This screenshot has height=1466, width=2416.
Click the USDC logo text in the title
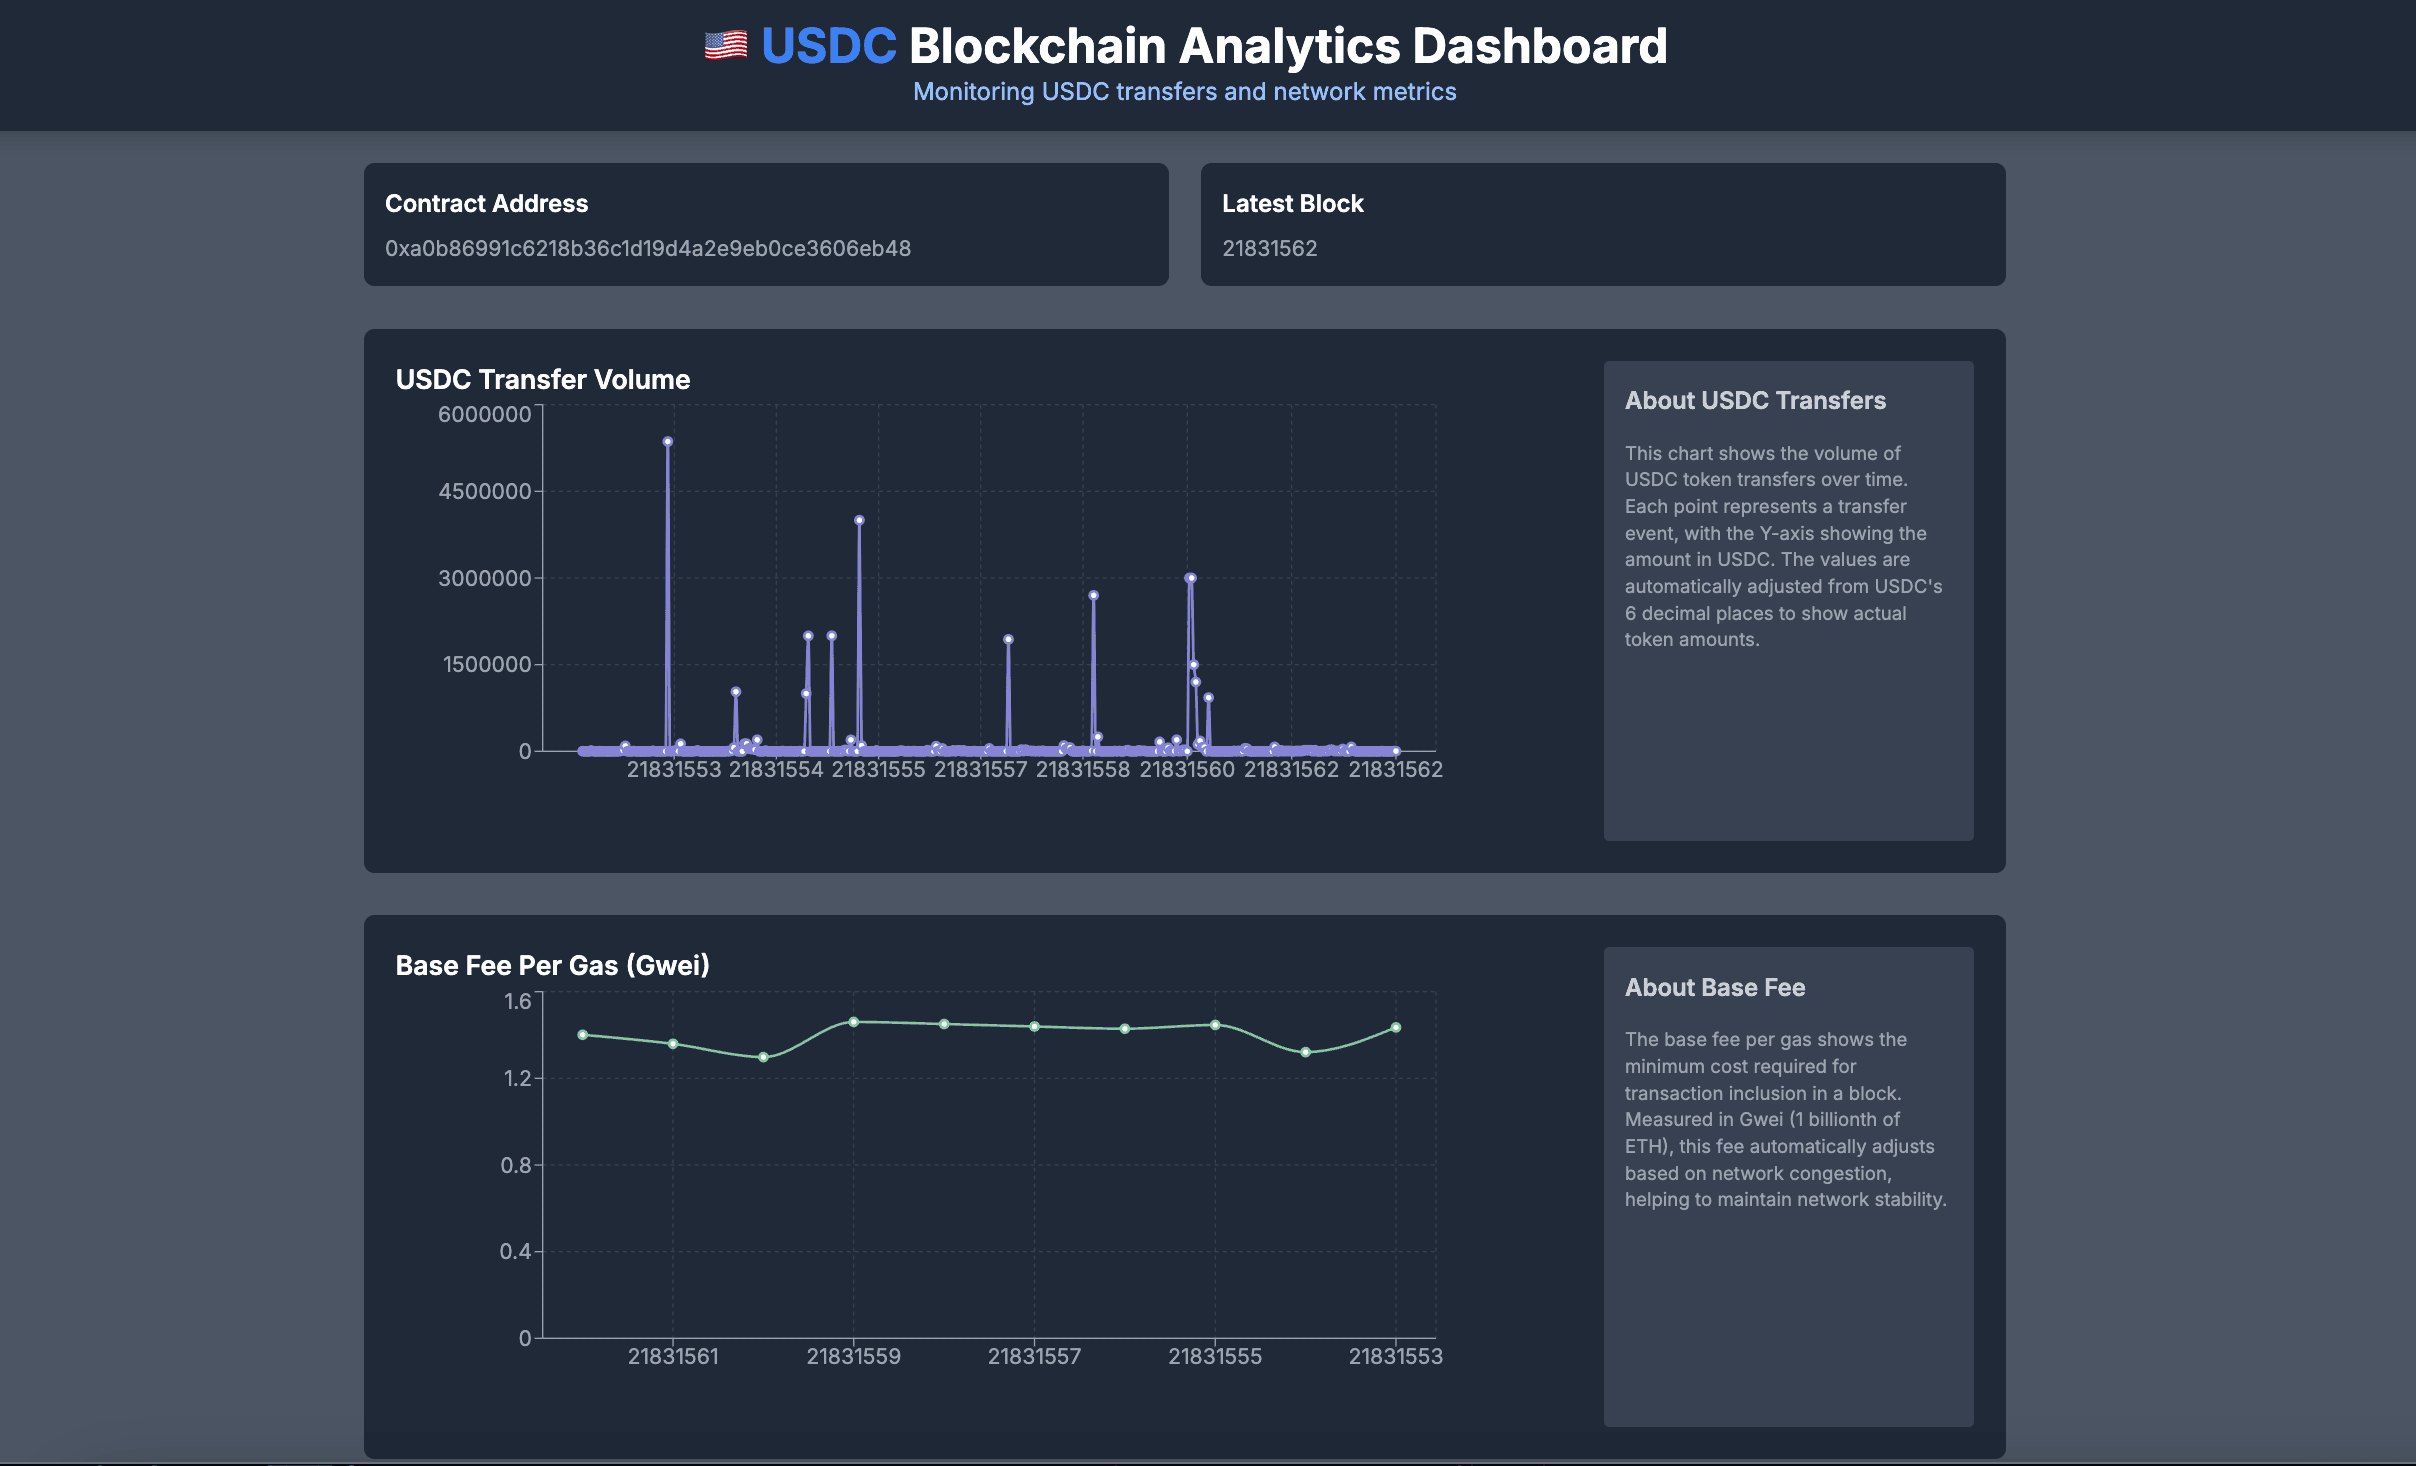[x=829, y=44]
